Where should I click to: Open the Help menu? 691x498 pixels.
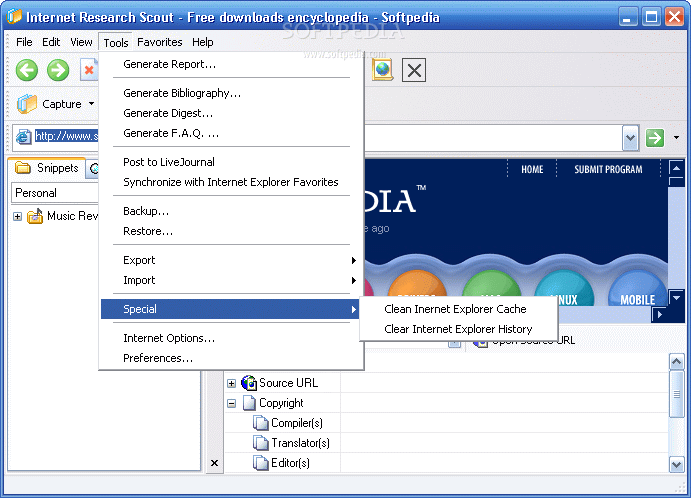203,42
